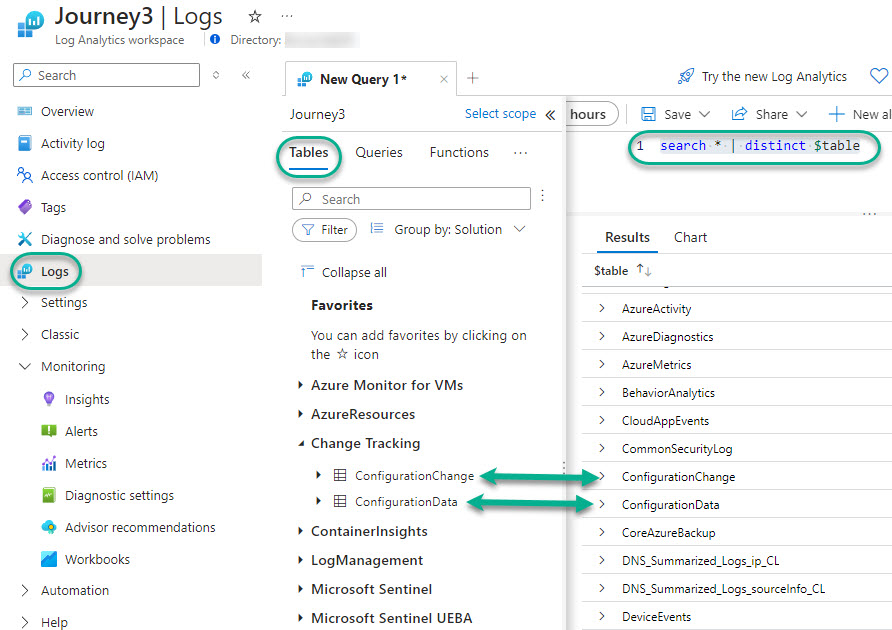Collapse the tables side pane with double chevron
Image resolution: width=892 pixels, height=630 pixels.
[x=550, y=115]
